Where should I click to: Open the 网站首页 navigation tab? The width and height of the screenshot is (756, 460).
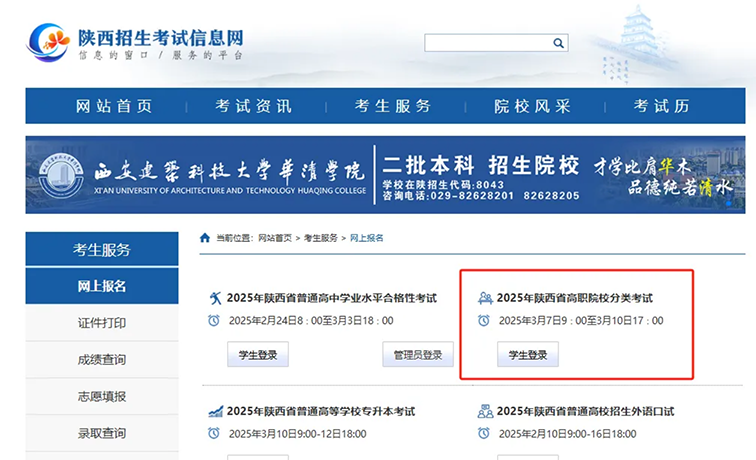114,106
